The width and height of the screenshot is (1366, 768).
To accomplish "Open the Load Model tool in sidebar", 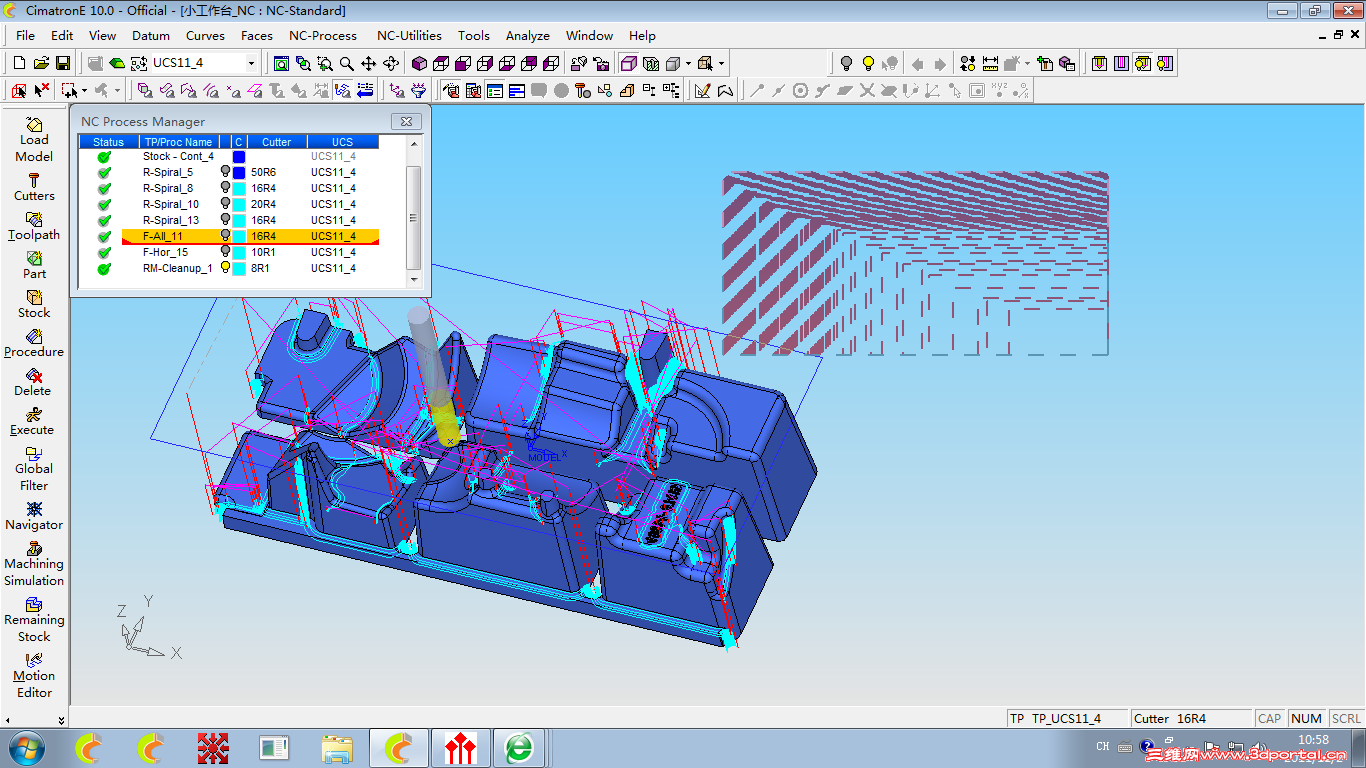I will pyautogui.click(x=34, y=139).
